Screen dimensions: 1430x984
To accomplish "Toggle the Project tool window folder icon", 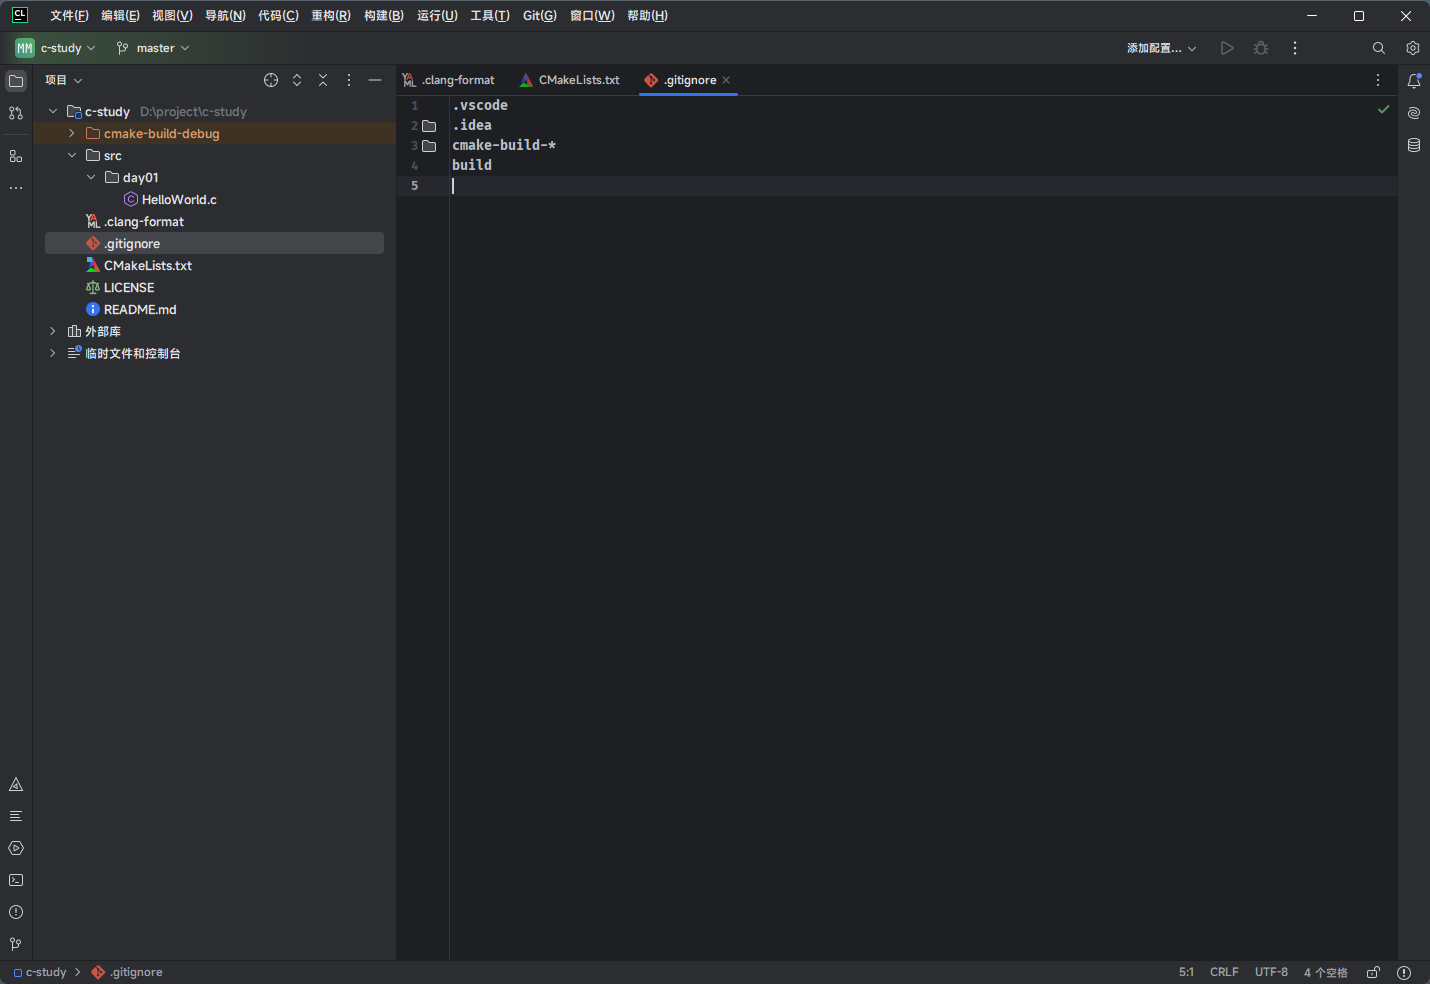I will point(16,81).
